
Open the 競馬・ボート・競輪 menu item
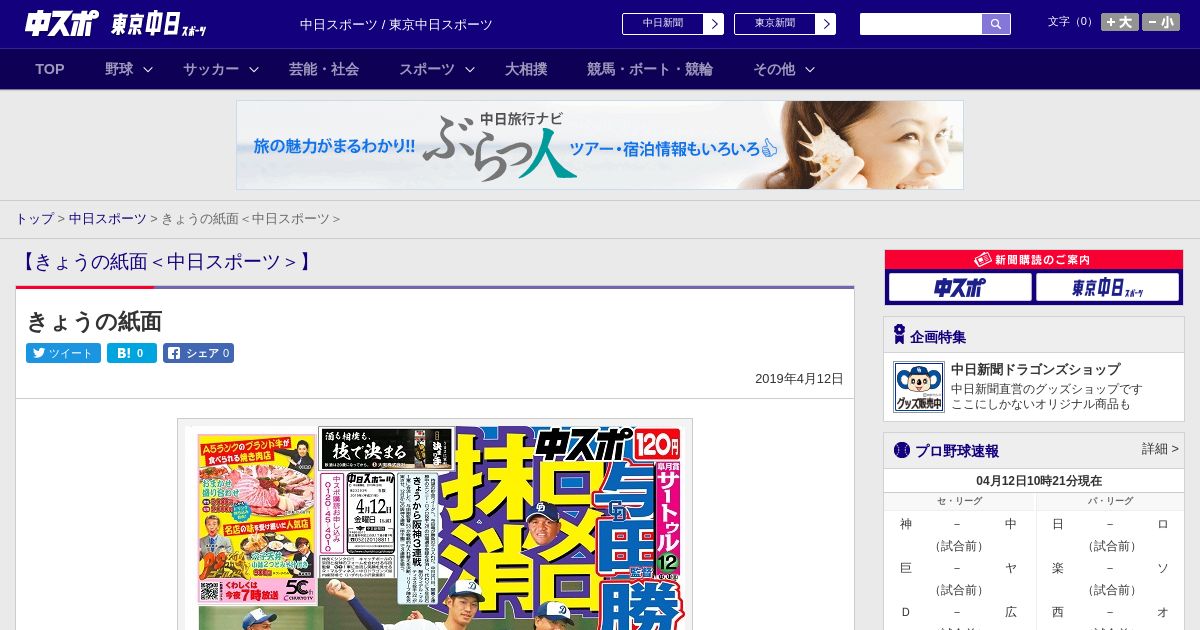tap(650, 69)
